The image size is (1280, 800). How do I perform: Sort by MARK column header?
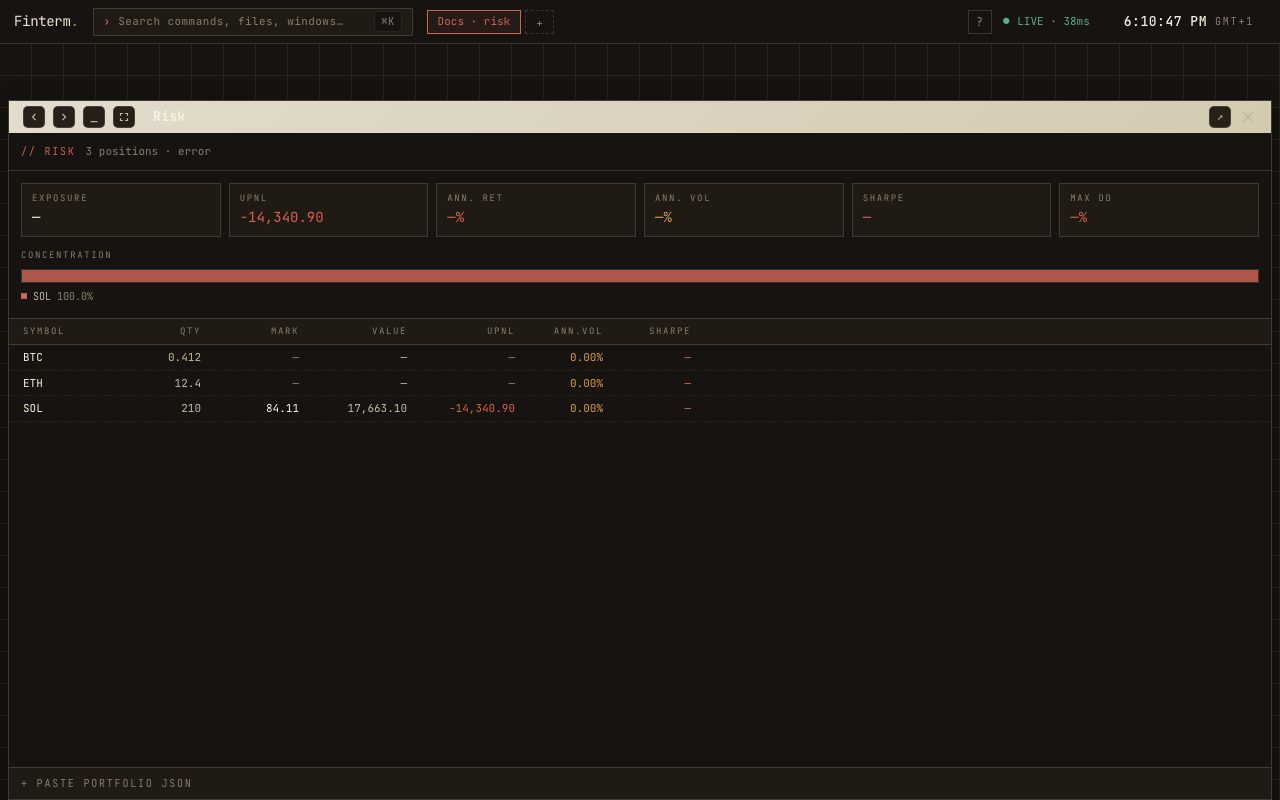pyautogui.click(x=285, y=332)
